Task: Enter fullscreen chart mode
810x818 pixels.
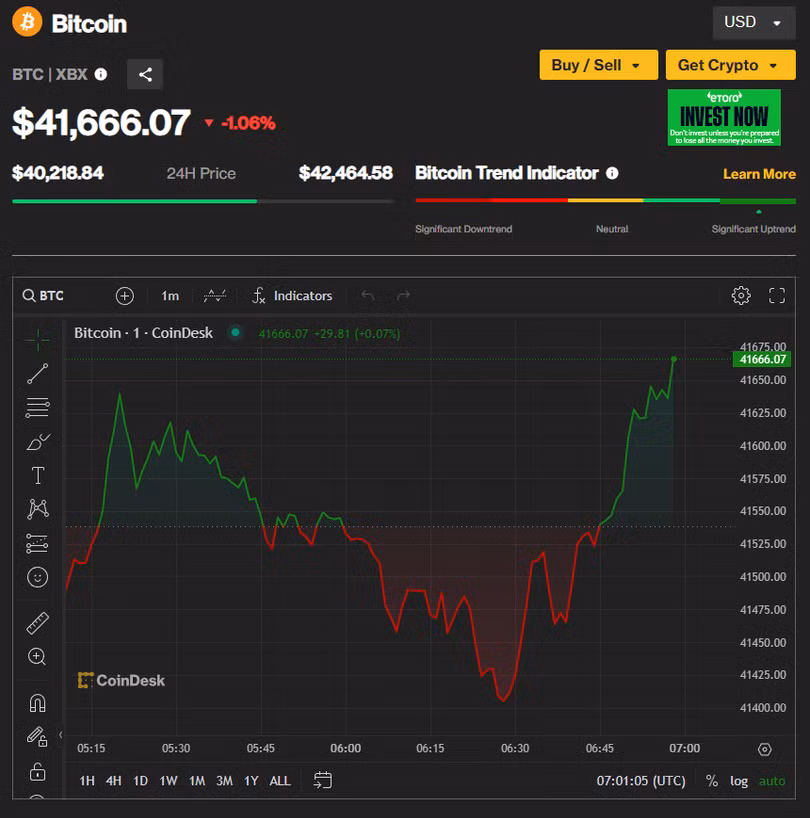Action: [x=777, y=295]
